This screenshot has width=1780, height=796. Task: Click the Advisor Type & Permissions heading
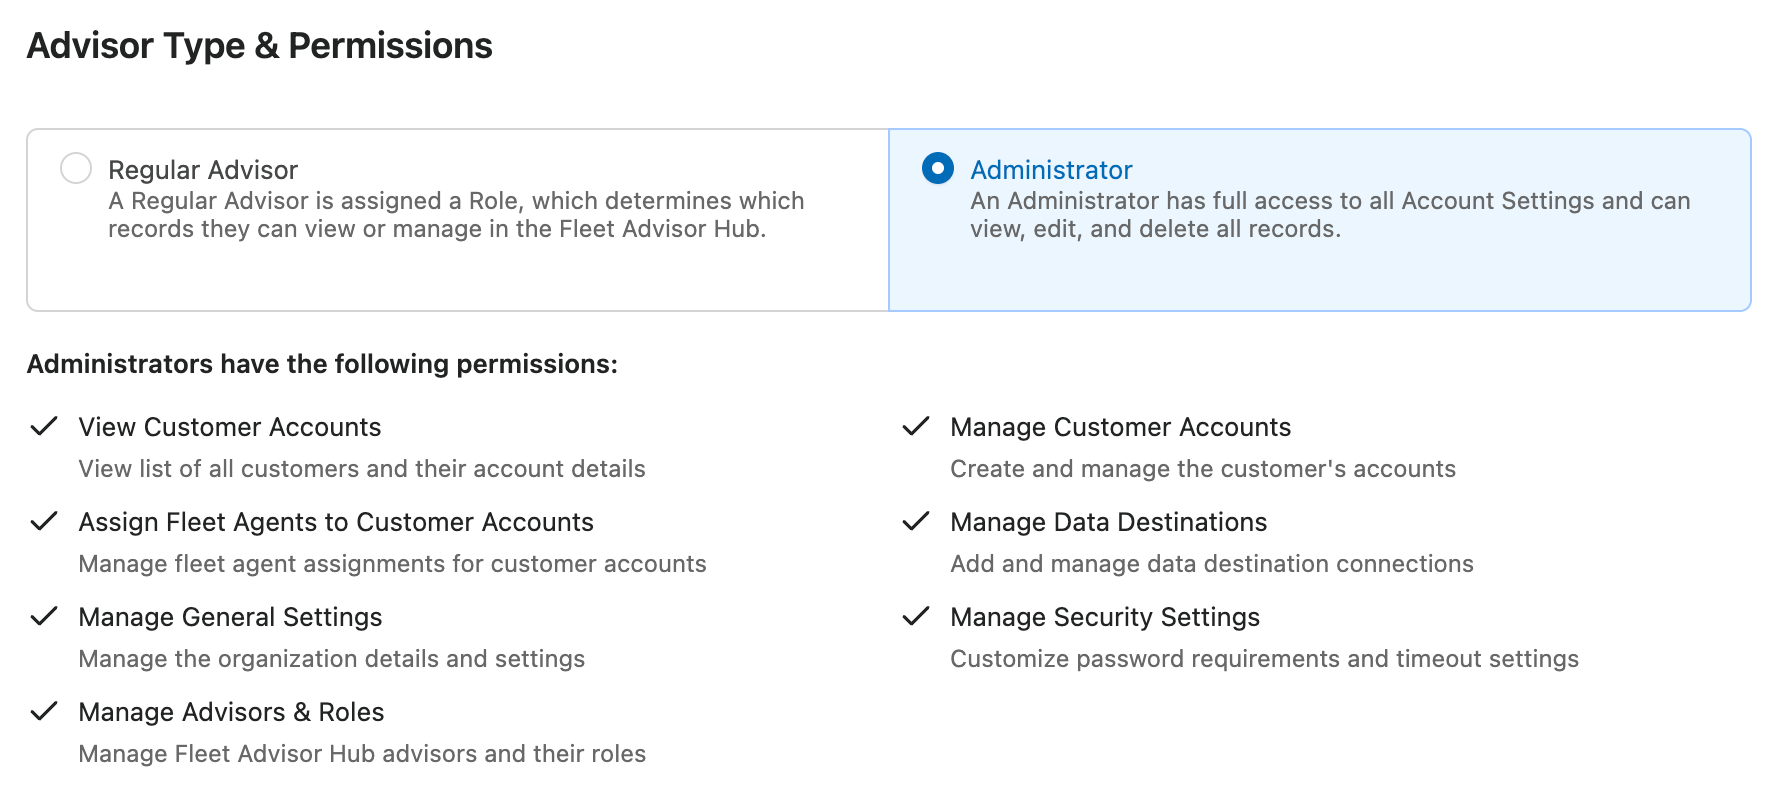click(259, 46)
